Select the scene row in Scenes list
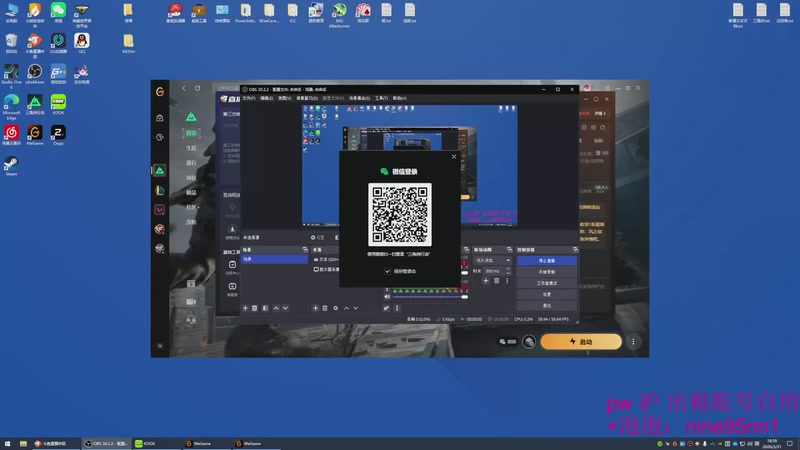Image resolution: width=800 pixels, height=450 pixels. click(x=274, y=259)
